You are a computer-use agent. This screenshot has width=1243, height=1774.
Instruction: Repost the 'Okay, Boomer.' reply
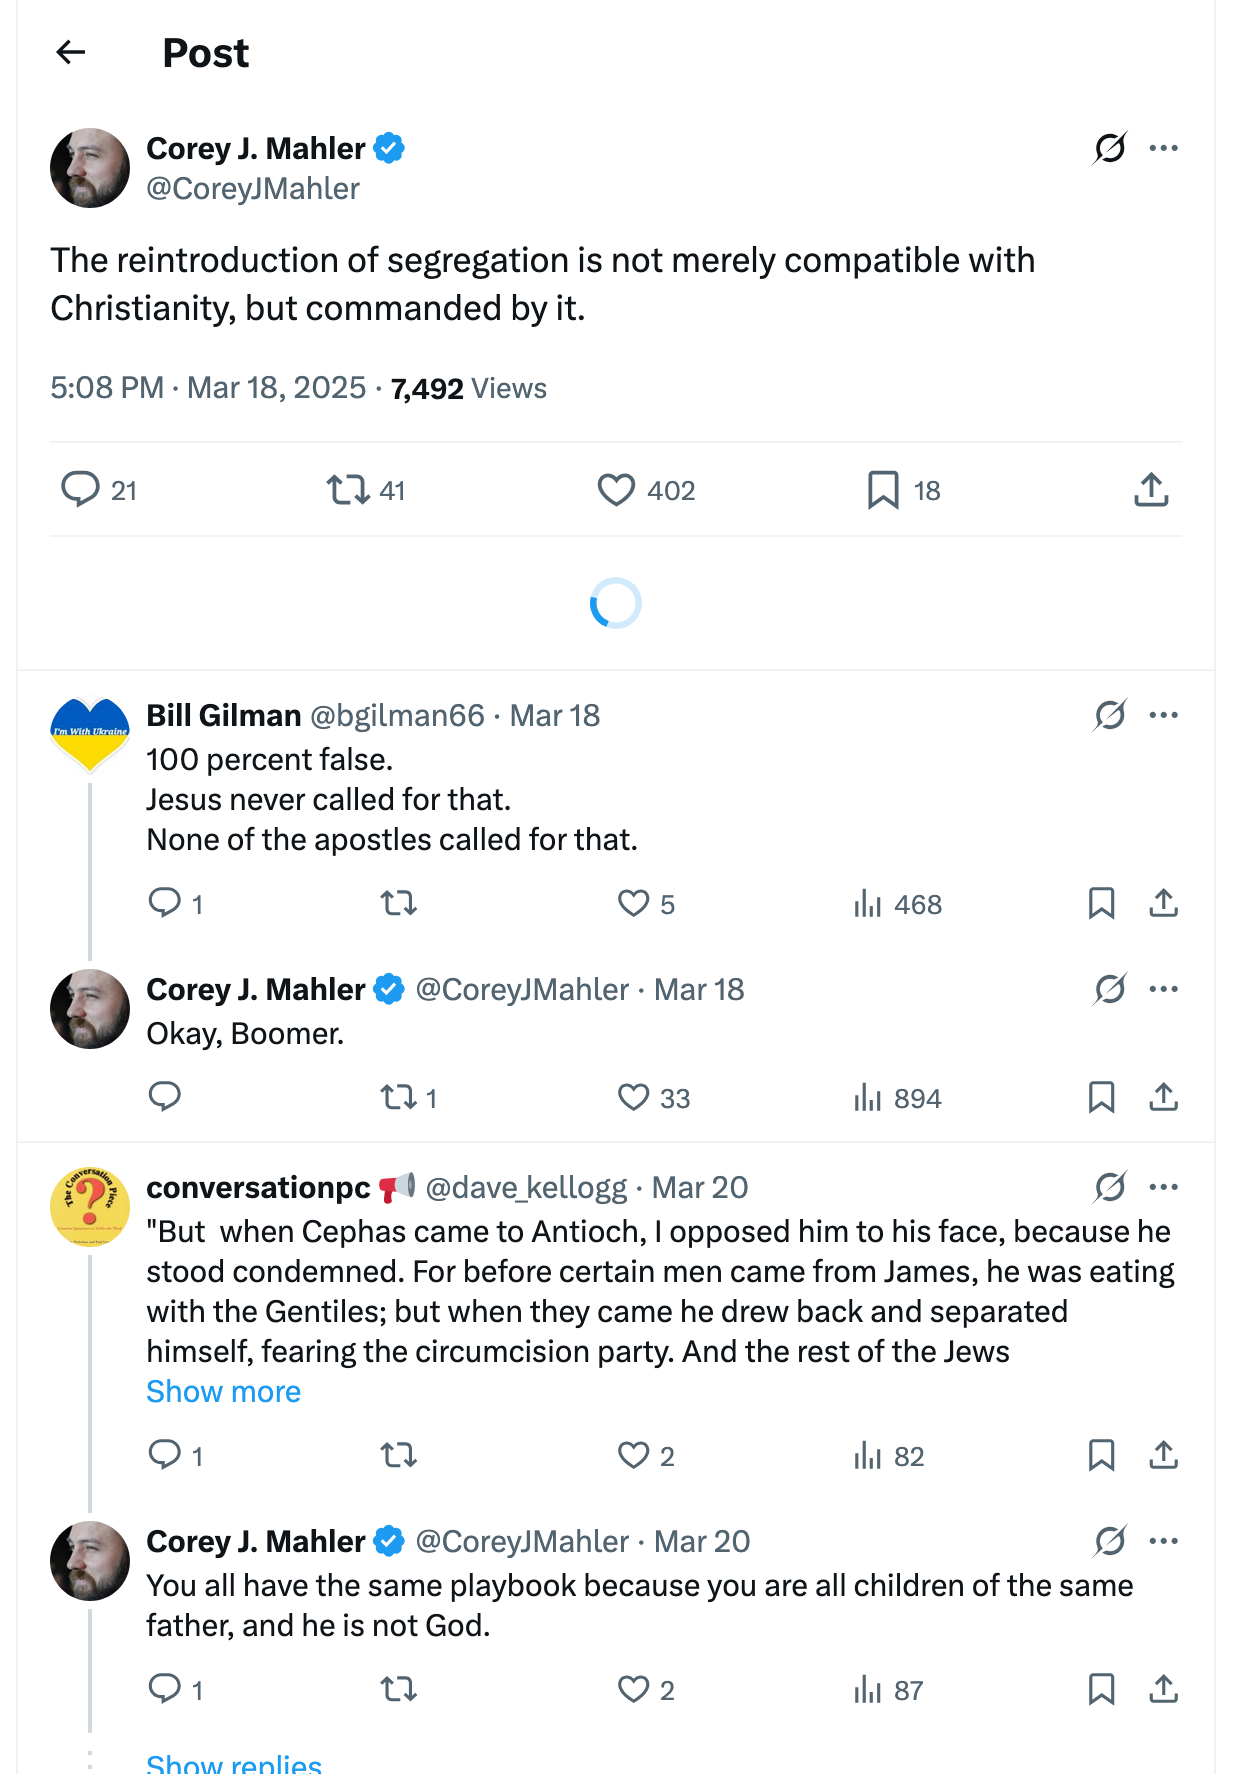(x=399, y=1098)
